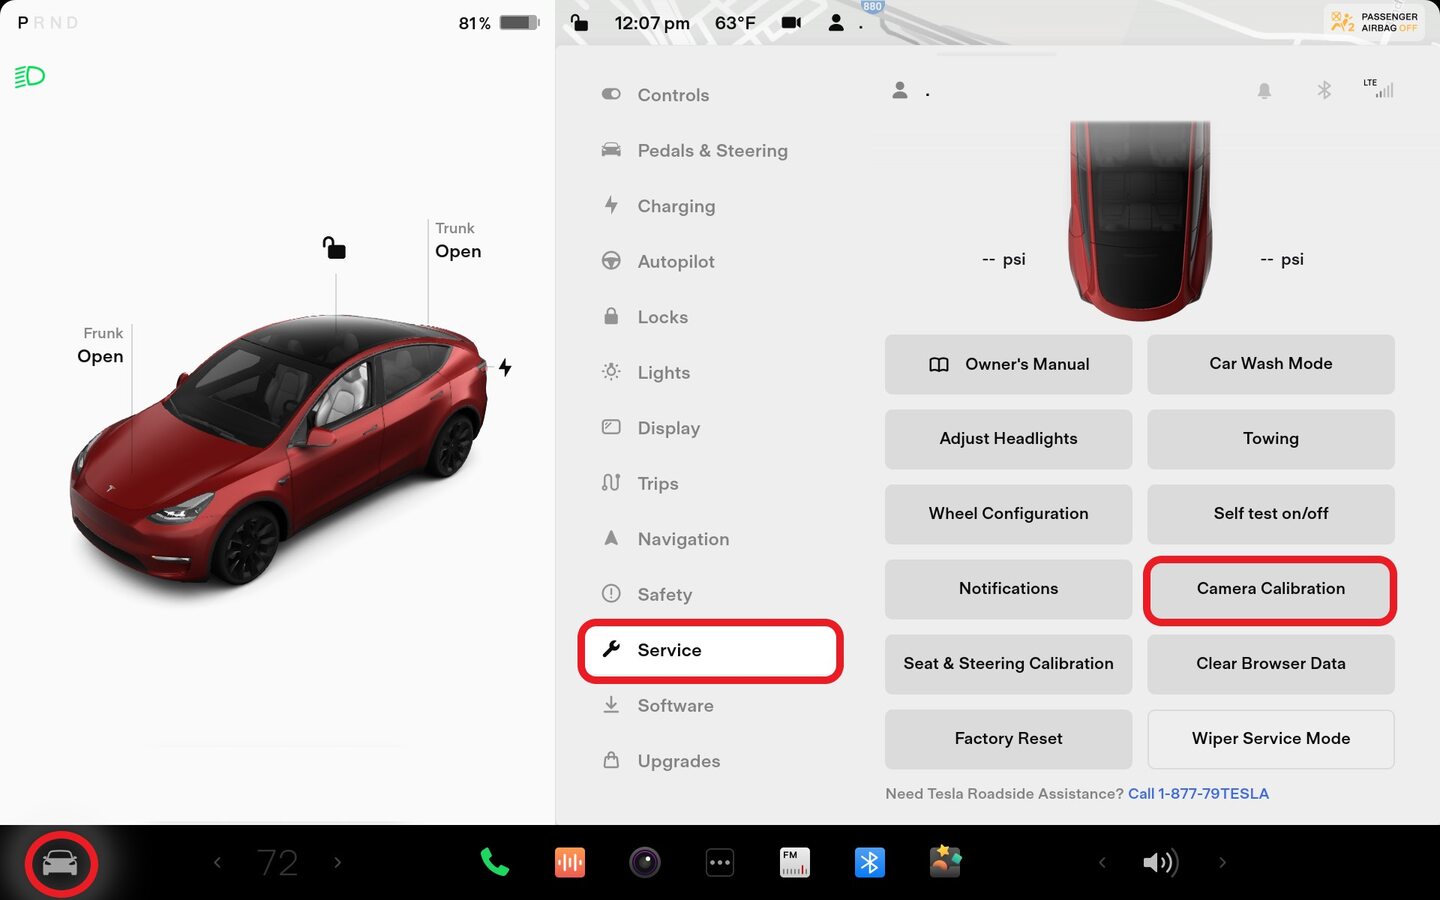Open the blue Bluetooth app in dock
The width and height of the screenshot is (1440, 900).
(x=869, y=862)
